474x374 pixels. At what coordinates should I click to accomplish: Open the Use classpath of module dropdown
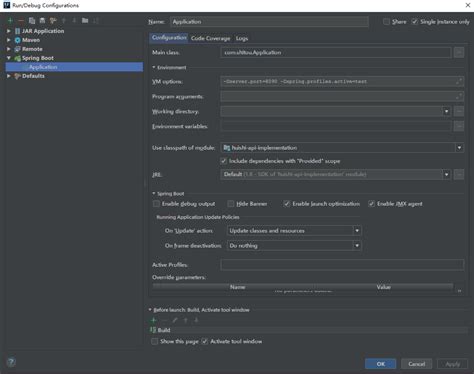point(342,148)
